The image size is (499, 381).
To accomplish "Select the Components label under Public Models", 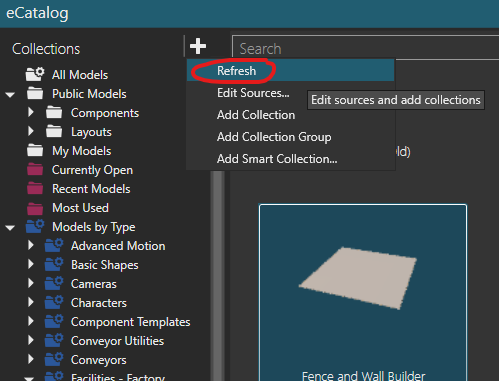I will [x=105, y=113].
